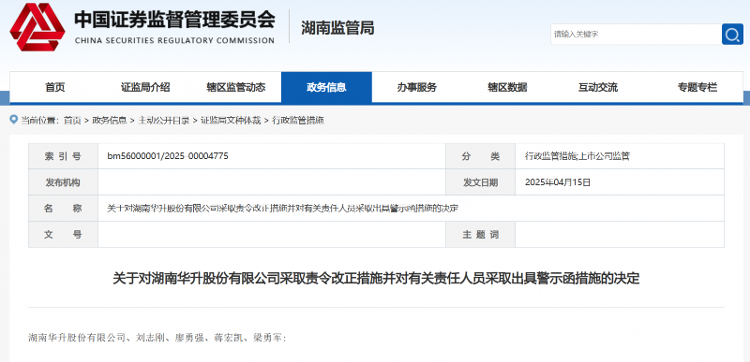
Task: Focus the keyword search input field
Action: click(636, 34)
